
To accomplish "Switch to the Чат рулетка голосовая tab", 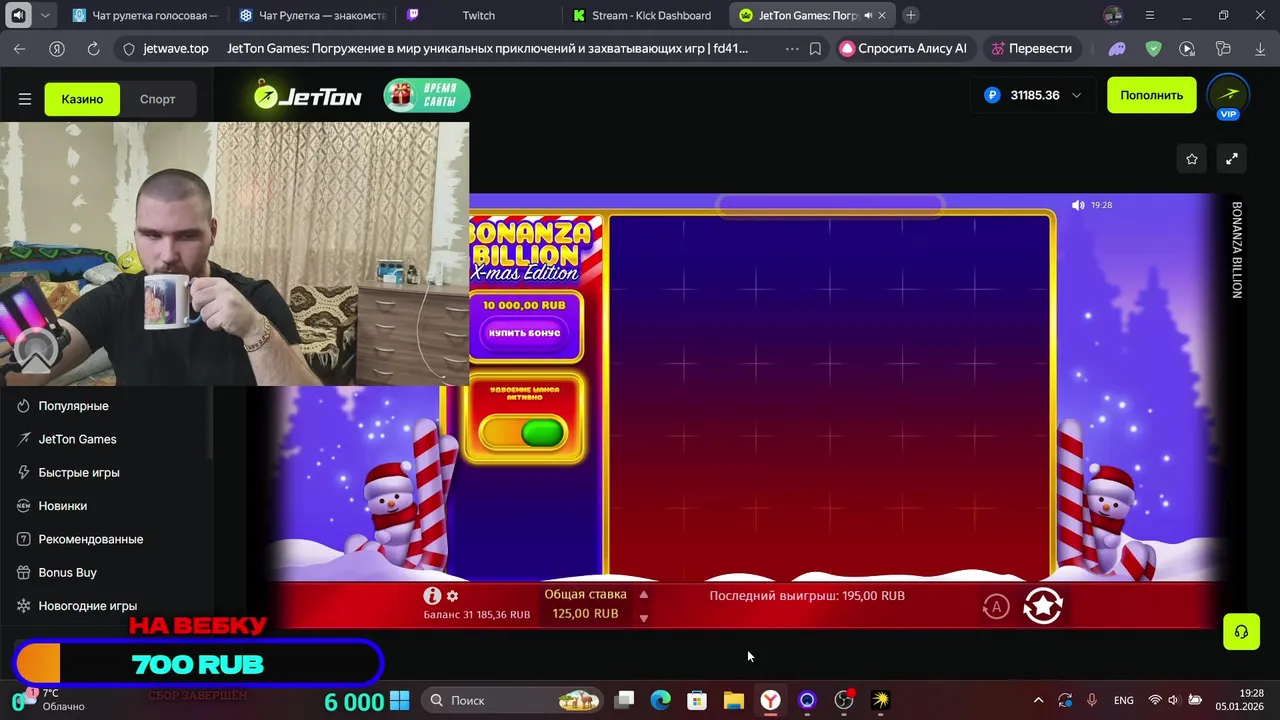I will click(x=146, y=15).
